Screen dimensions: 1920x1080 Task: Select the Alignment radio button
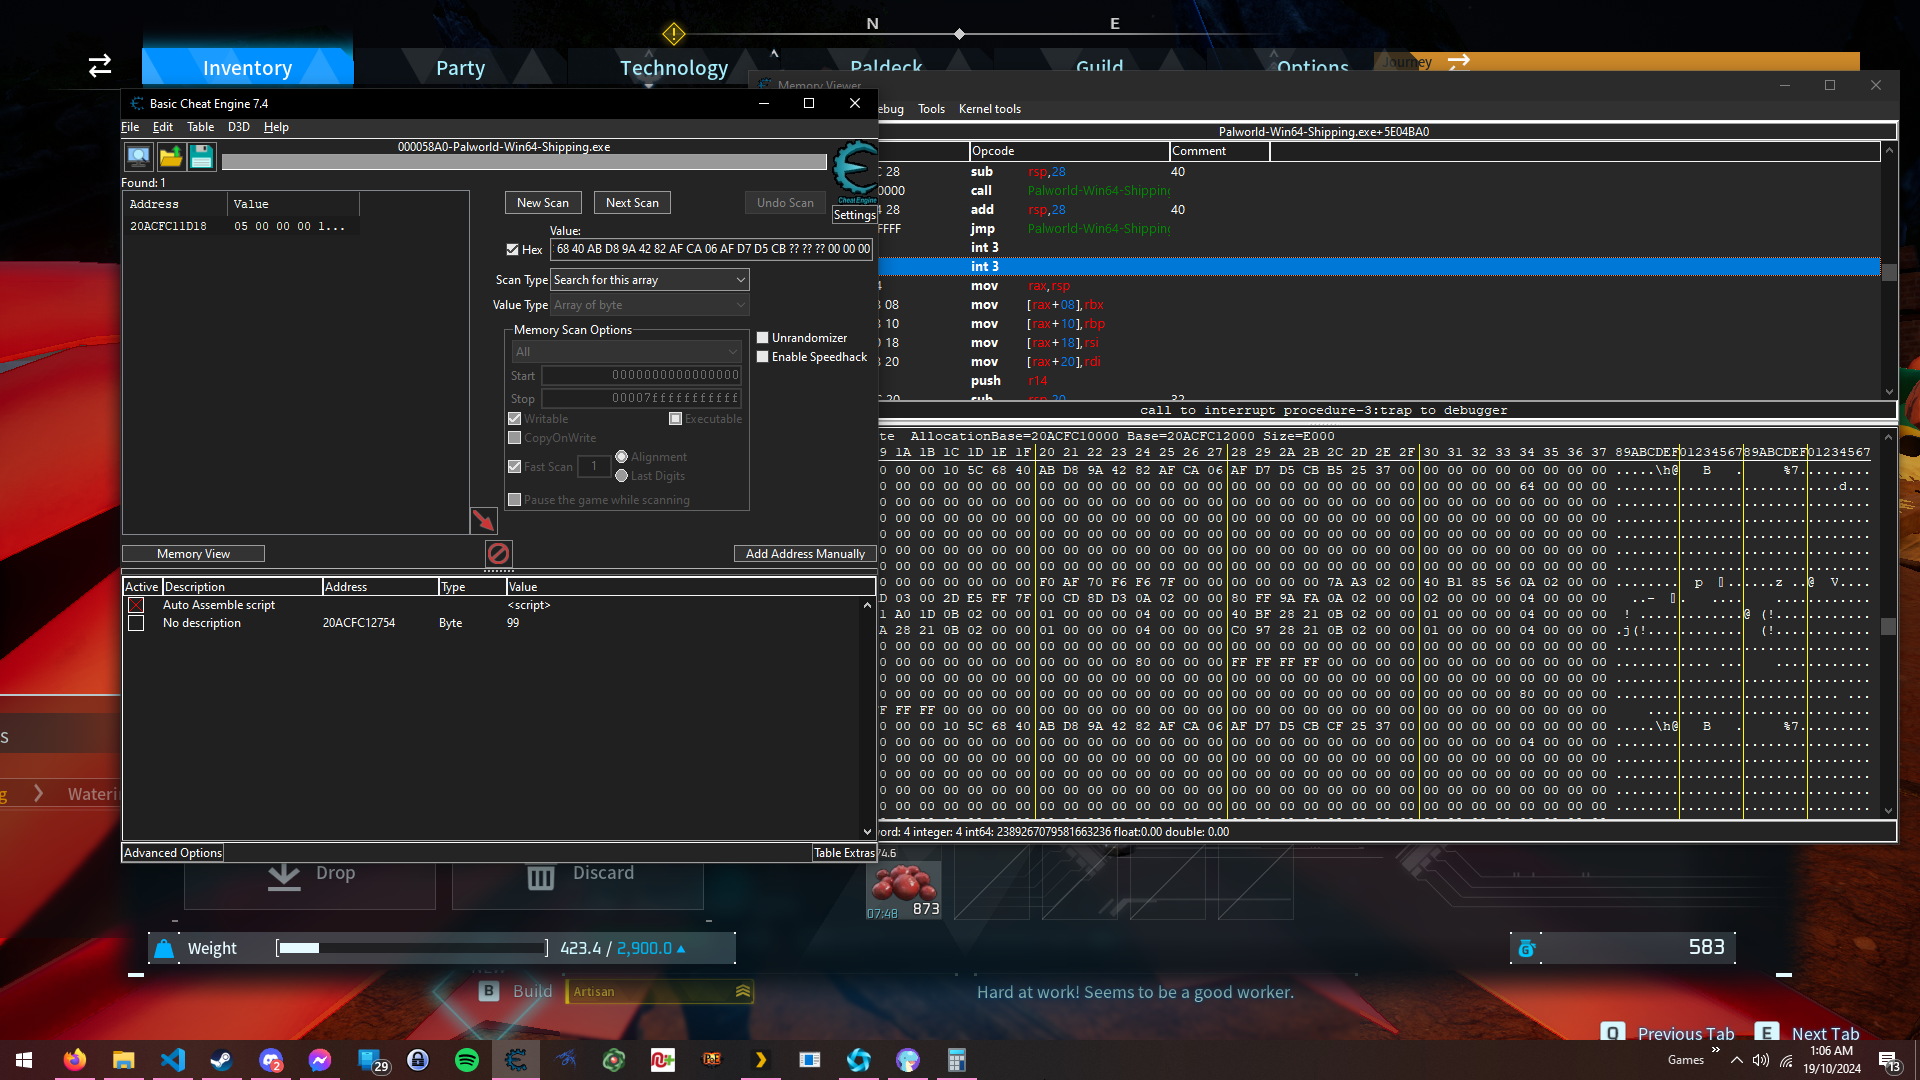(622, 457)
